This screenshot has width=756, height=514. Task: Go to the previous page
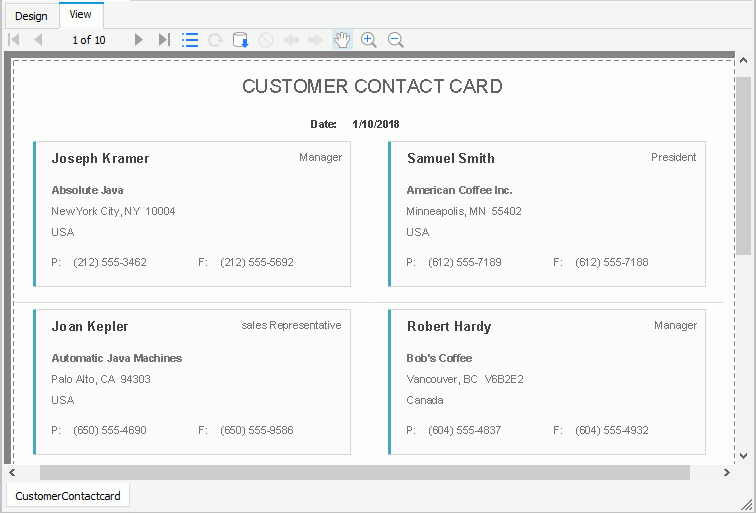[38, 40]
